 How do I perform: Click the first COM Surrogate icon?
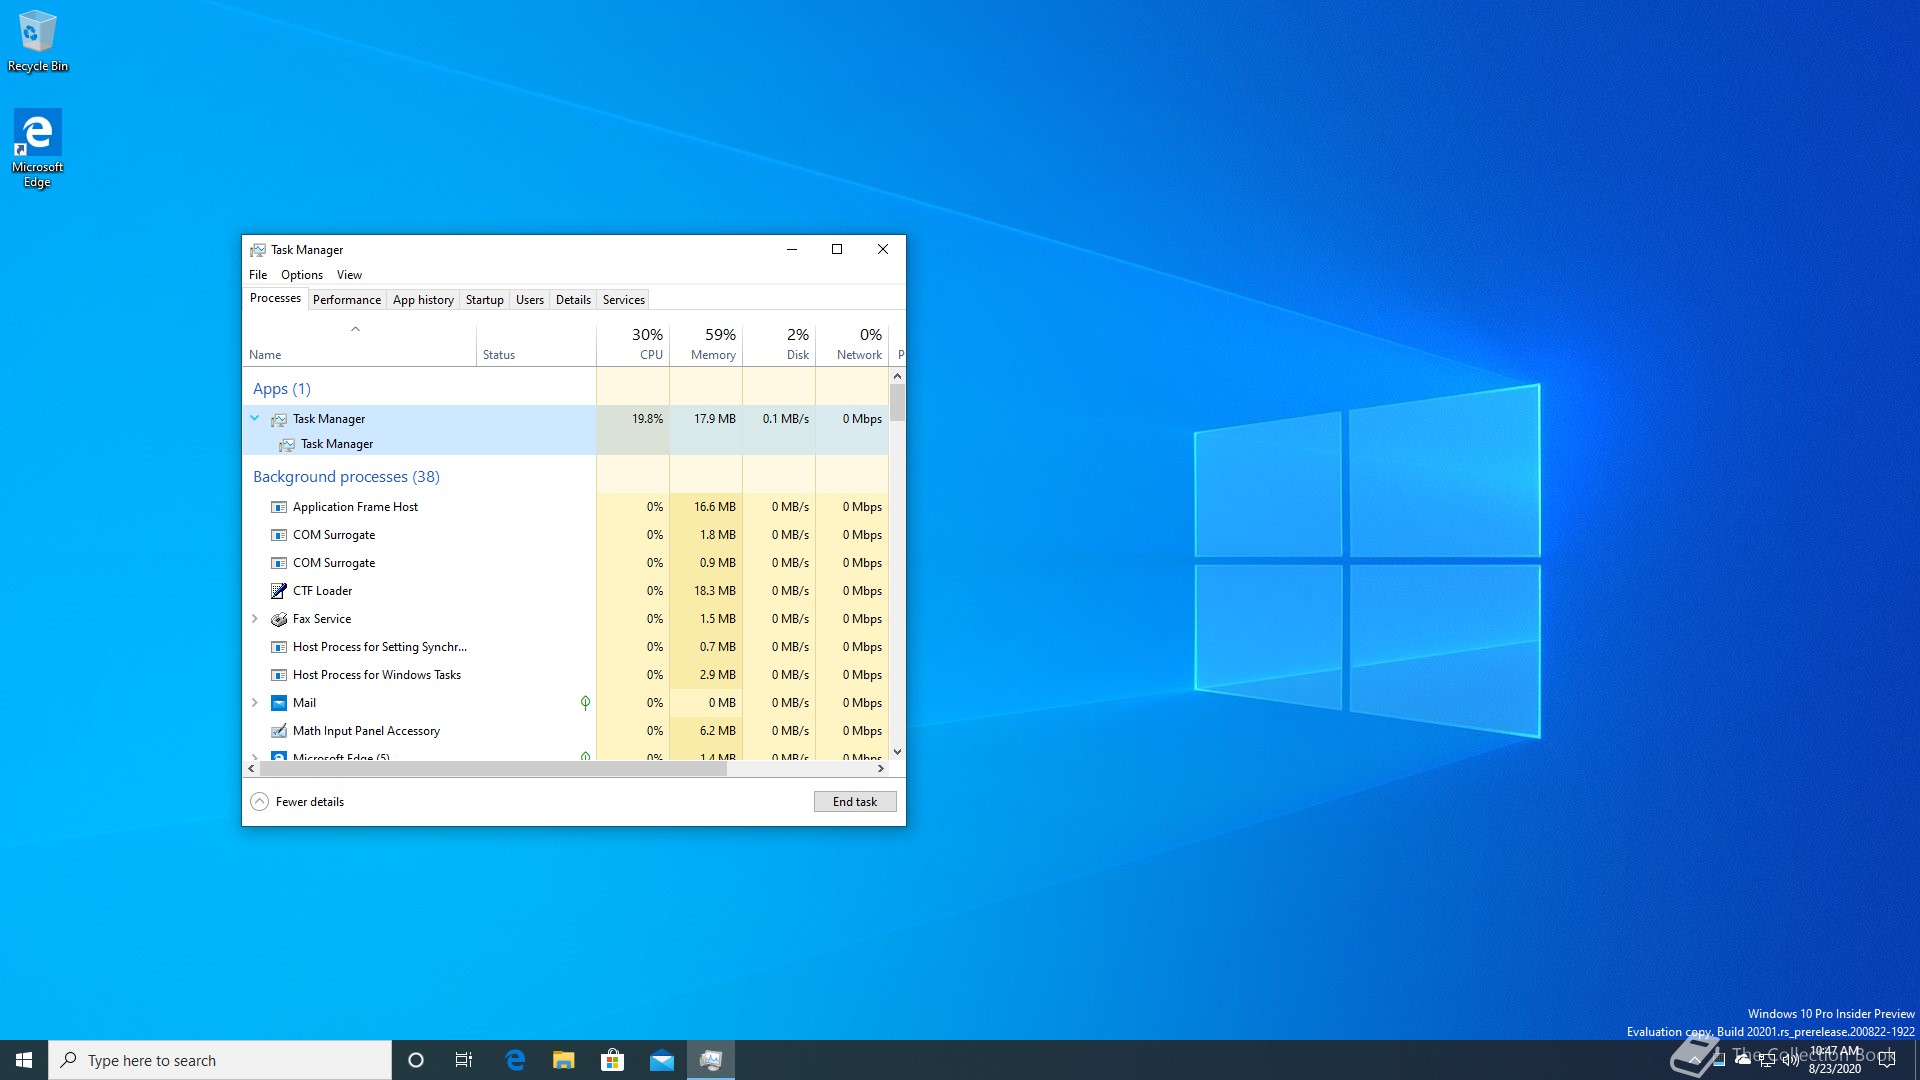pyautogui.click(x=279, y=535)
